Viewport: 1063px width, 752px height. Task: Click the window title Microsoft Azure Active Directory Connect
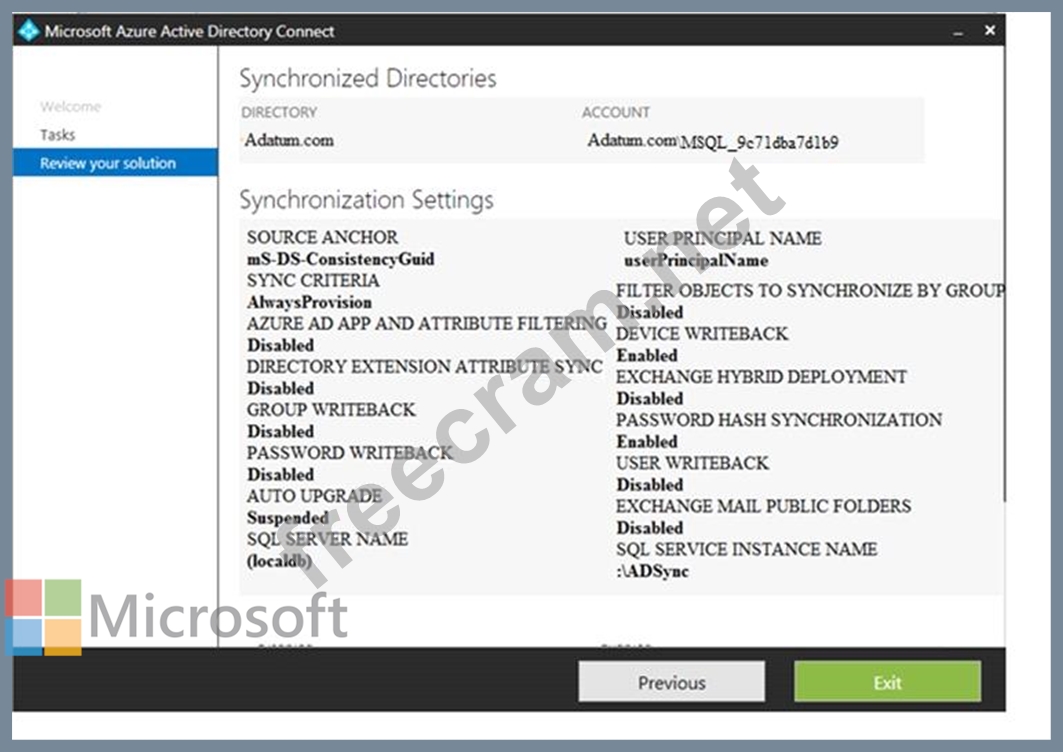point(189,32)
